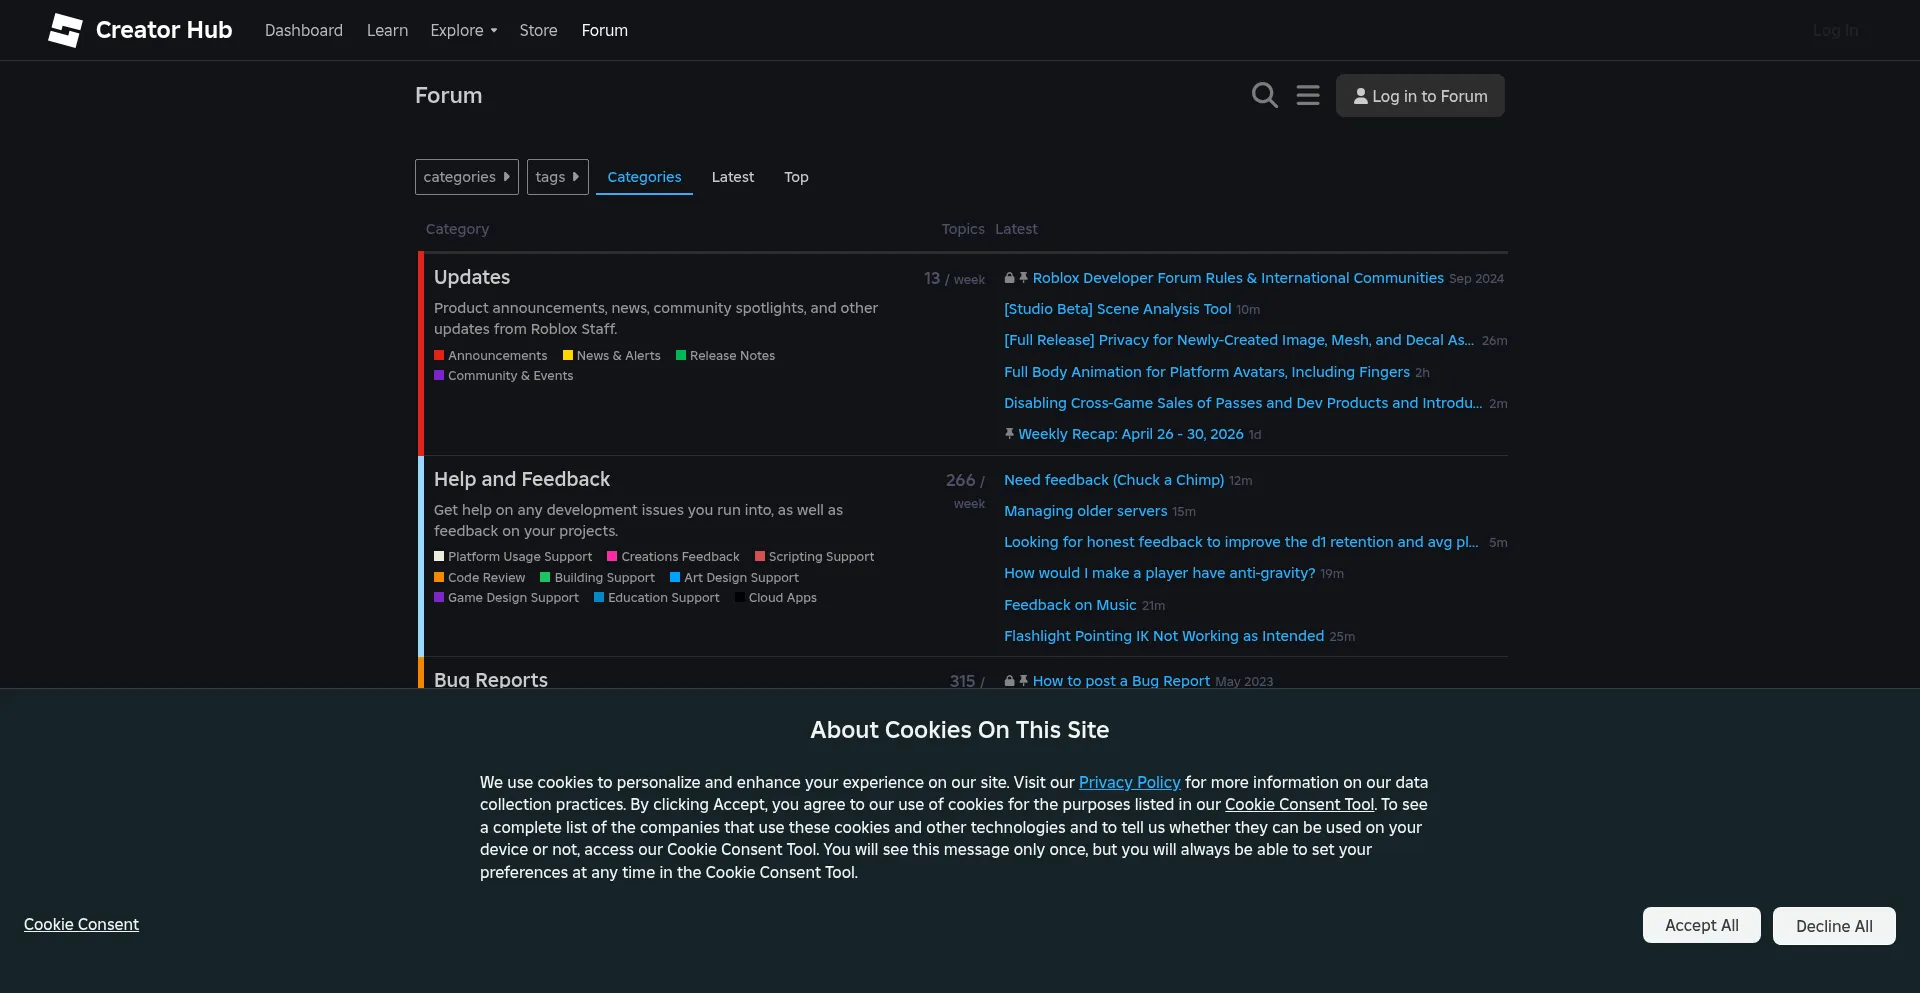Click the Latest column header
This screenshot has width=1920, height=993.
coord(1016,229)
